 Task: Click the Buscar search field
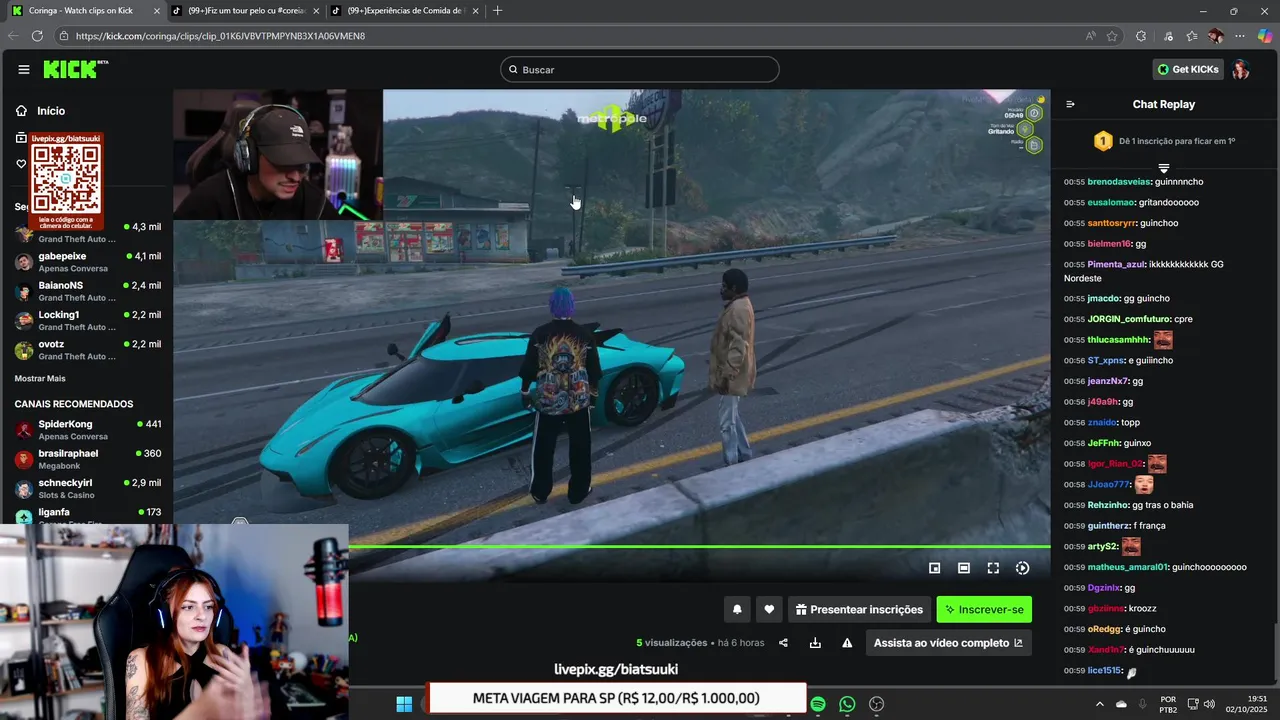(640, 69)
